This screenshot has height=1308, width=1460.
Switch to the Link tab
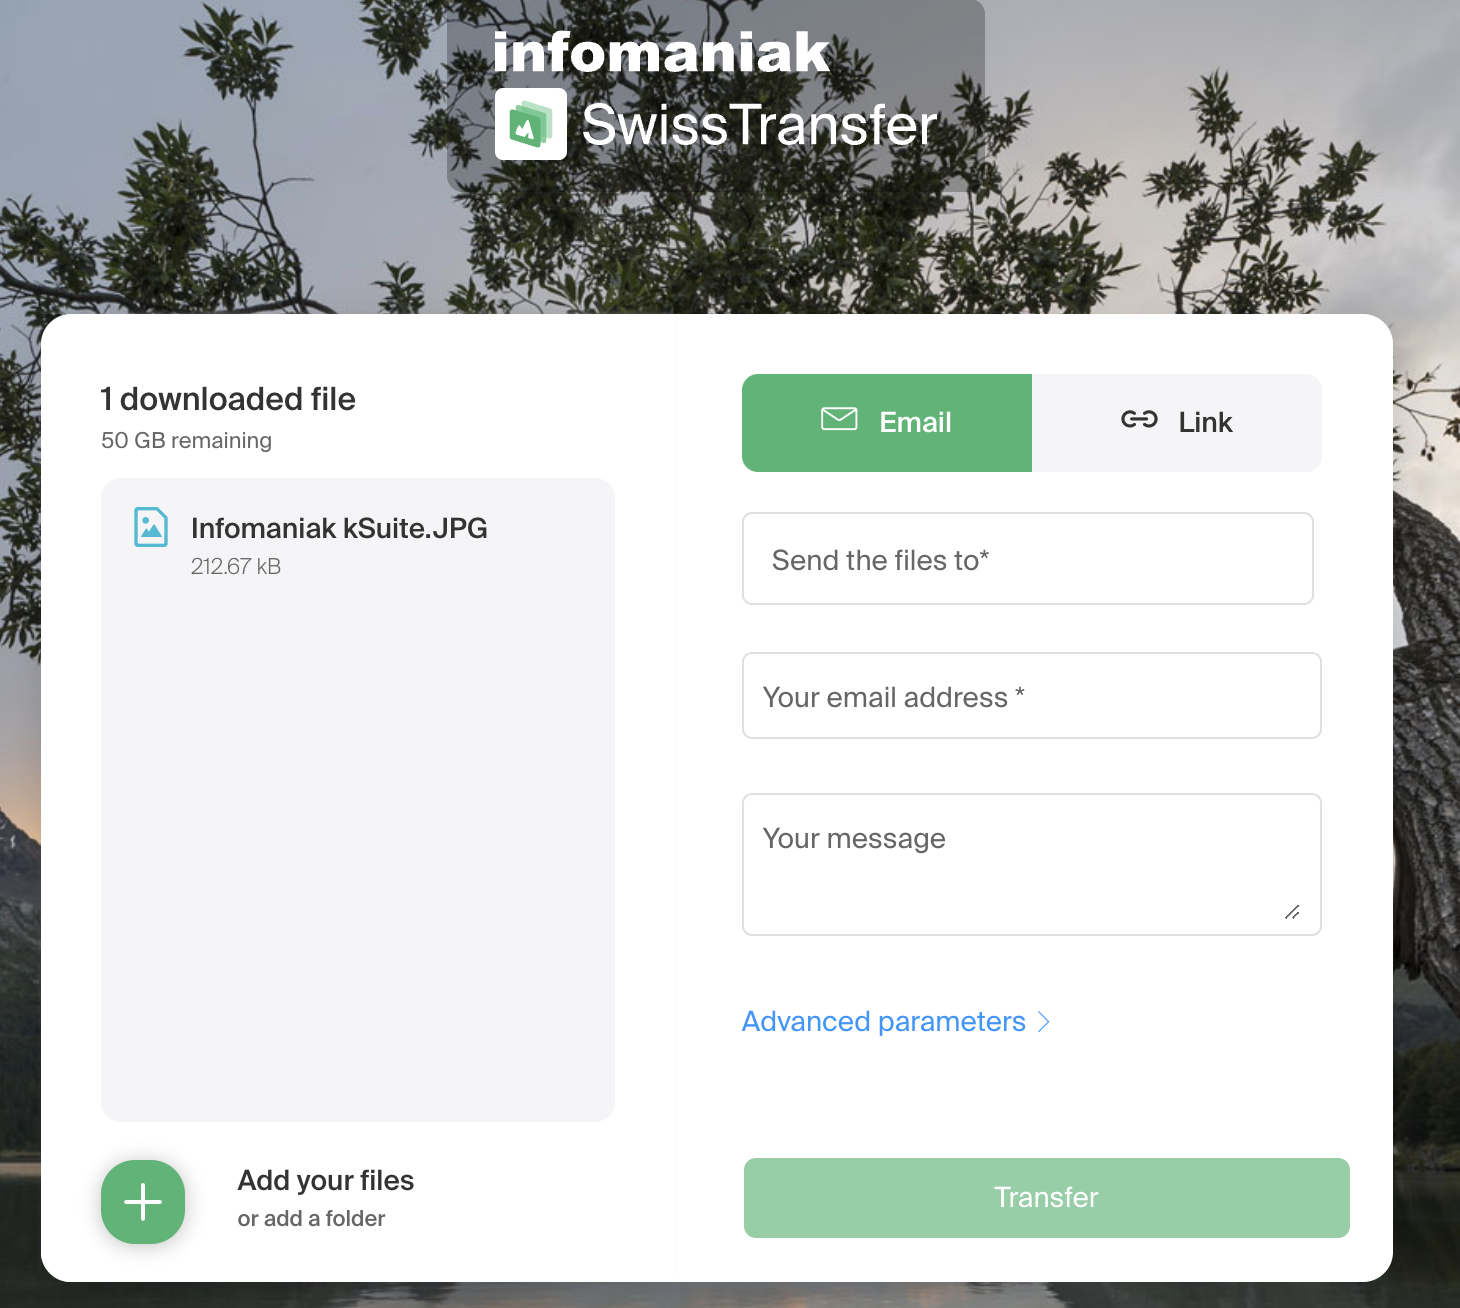pyautogui.click(x=1177, y=423)
